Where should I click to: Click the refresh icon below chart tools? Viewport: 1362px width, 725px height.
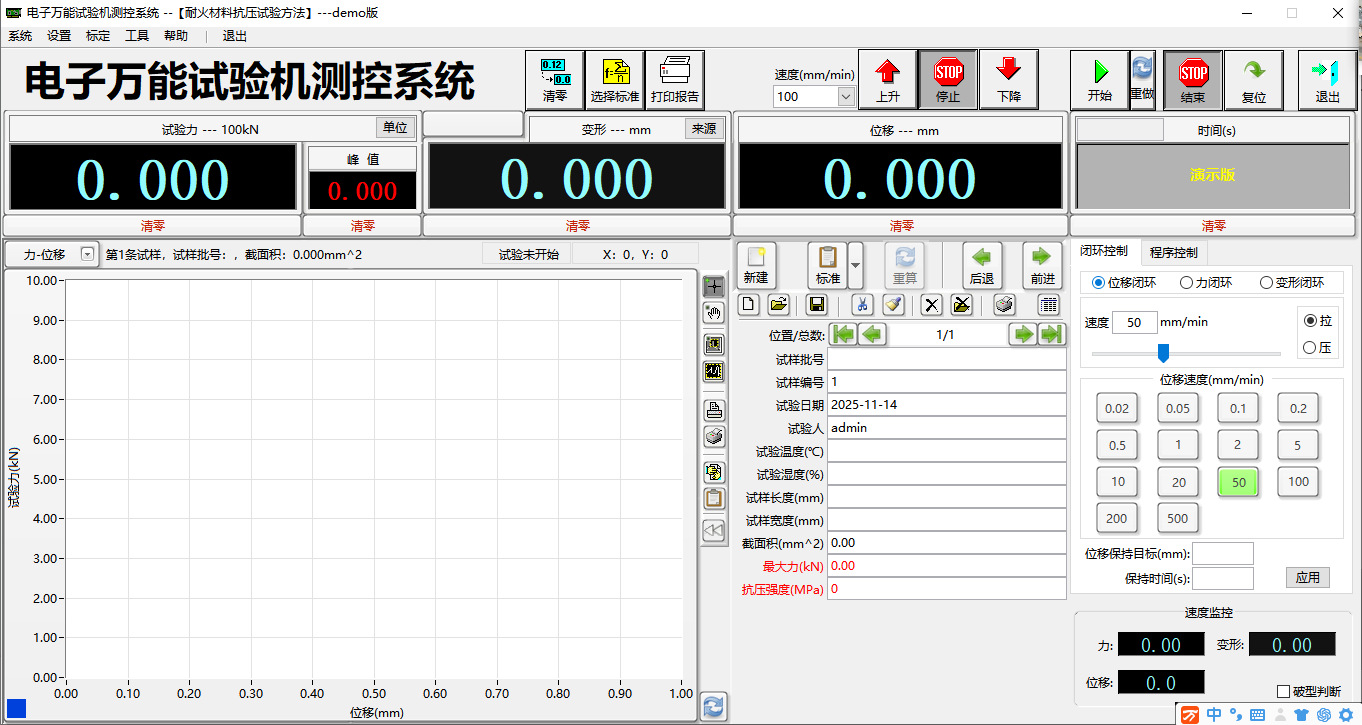[713, 706]
